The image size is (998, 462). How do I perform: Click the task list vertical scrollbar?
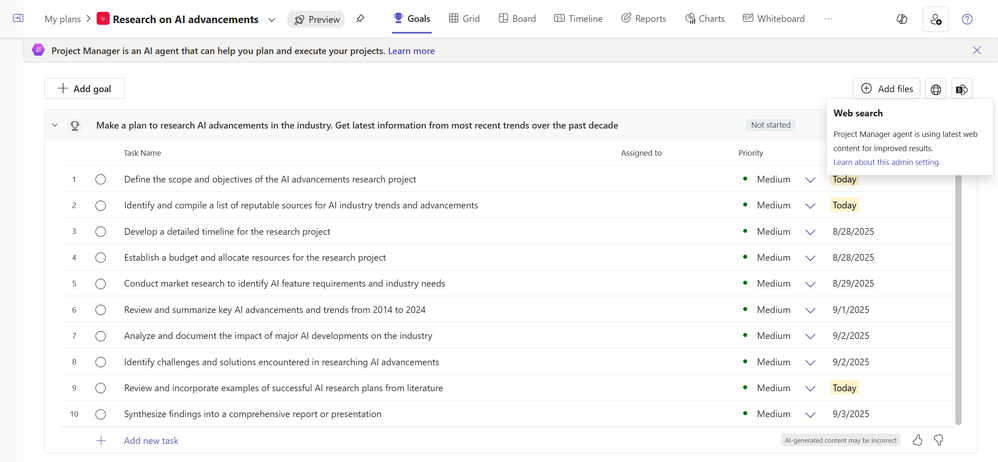958,300
